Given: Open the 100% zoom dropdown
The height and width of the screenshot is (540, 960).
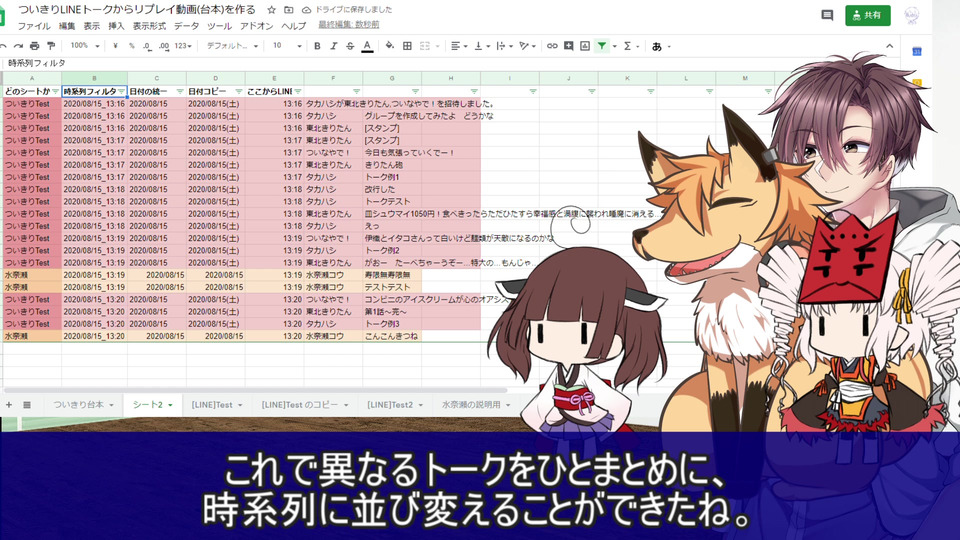Looking at the screenshot, I should click(84, 46).
